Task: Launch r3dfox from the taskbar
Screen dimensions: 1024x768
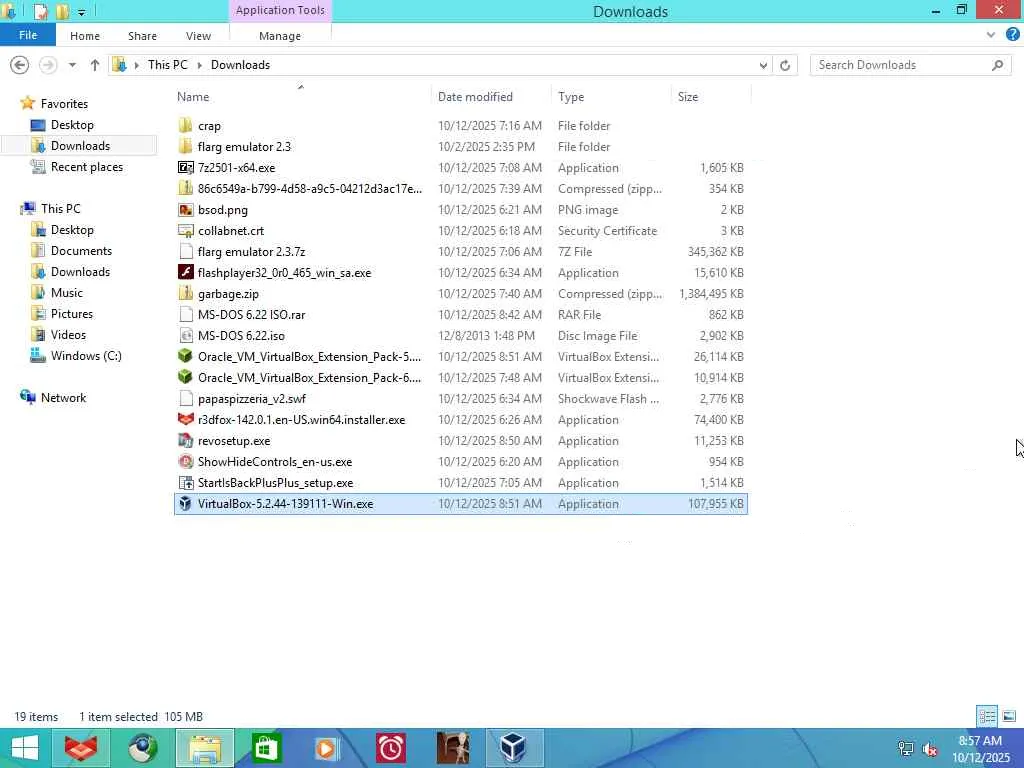Action: 81,748
